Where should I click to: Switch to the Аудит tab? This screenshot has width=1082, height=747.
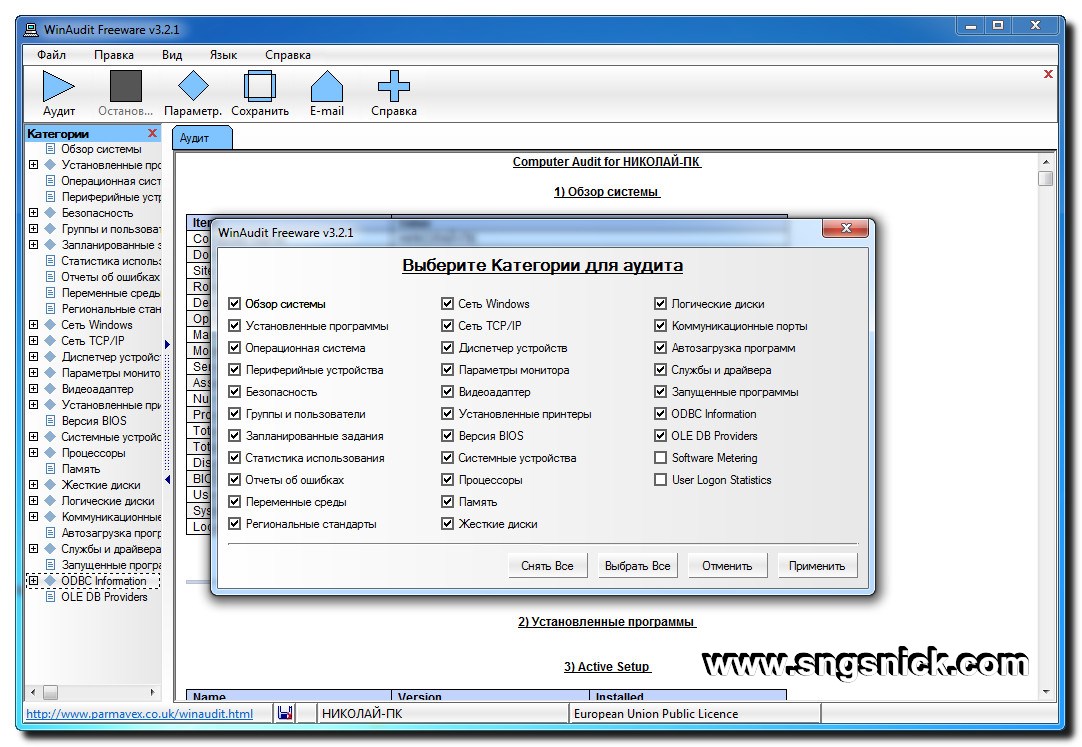pos(201,138)
